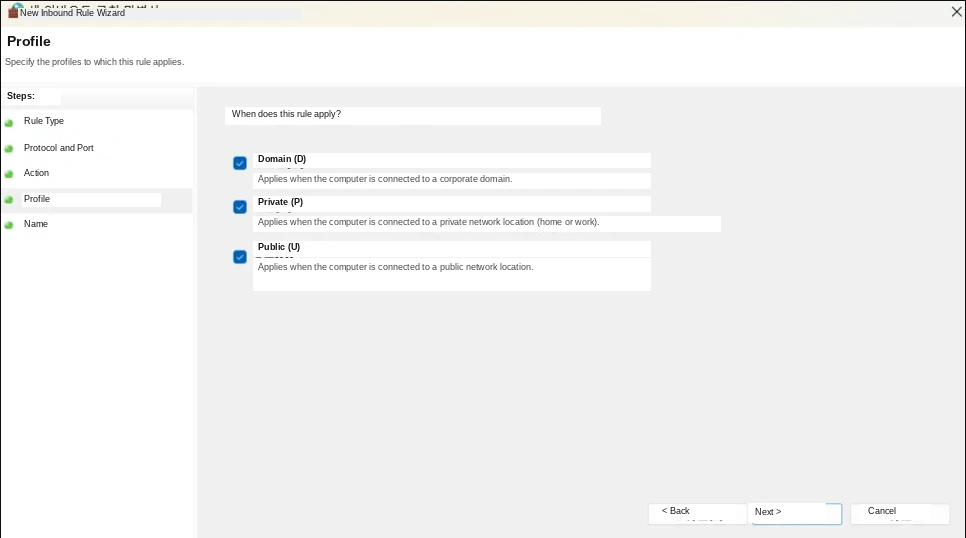Jump to the Name step

pyautogui.click(x=36, y=224)
